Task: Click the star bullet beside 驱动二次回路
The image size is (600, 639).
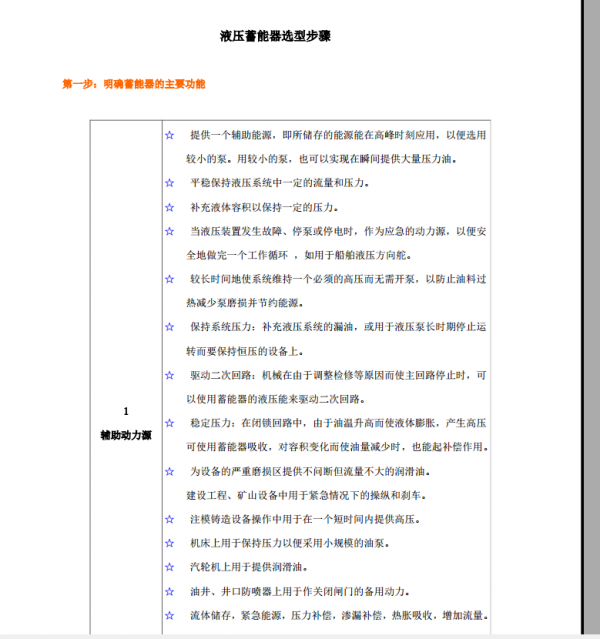Action: tap(169, 375)
